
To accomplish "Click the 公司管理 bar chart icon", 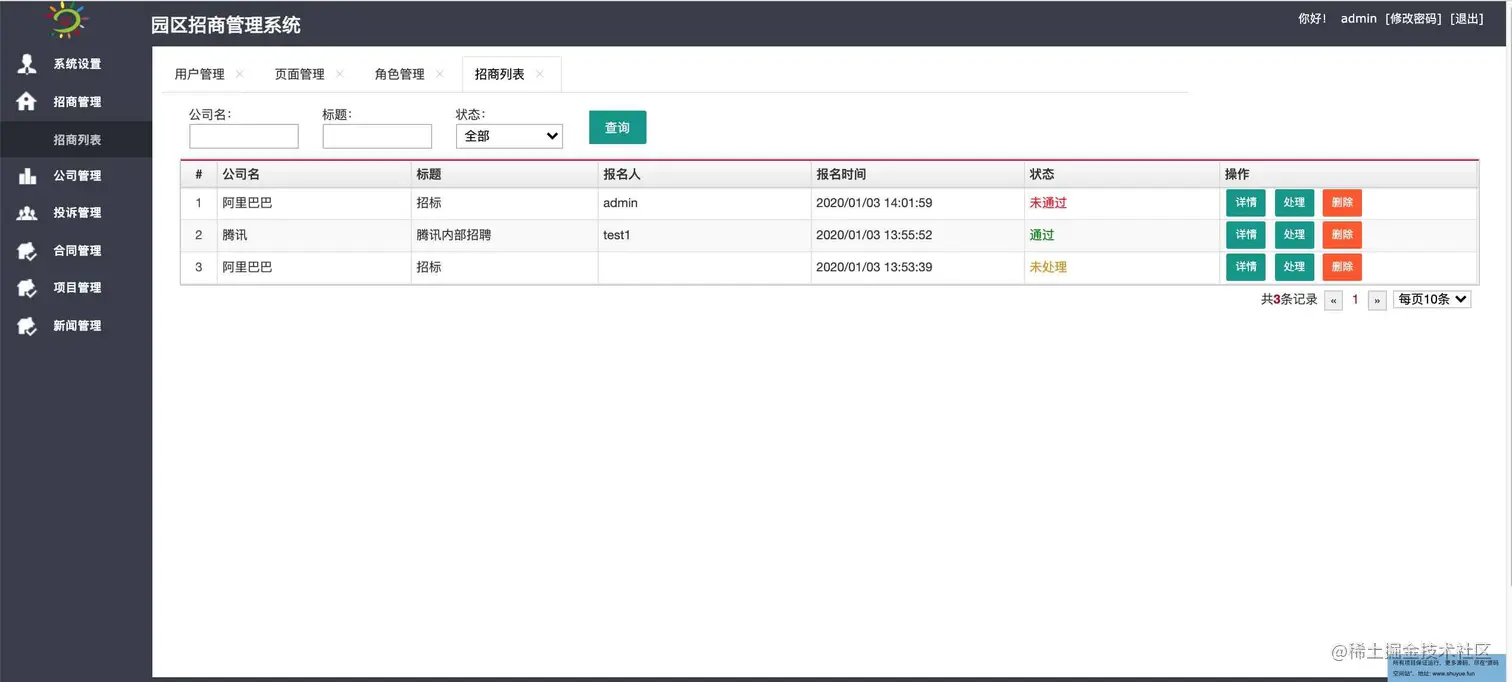I will click(x=27, y=176).
